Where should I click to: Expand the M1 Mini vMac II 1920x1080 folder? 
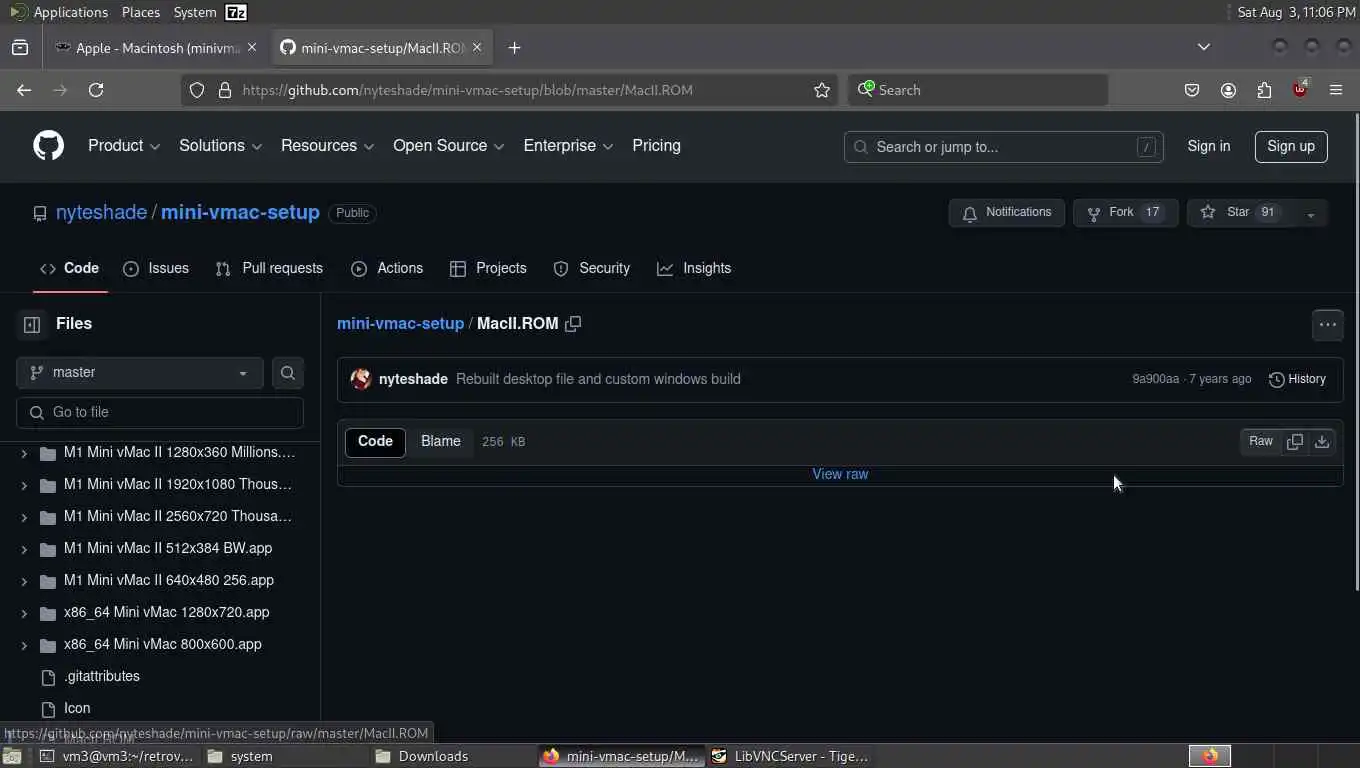[24, 485]
